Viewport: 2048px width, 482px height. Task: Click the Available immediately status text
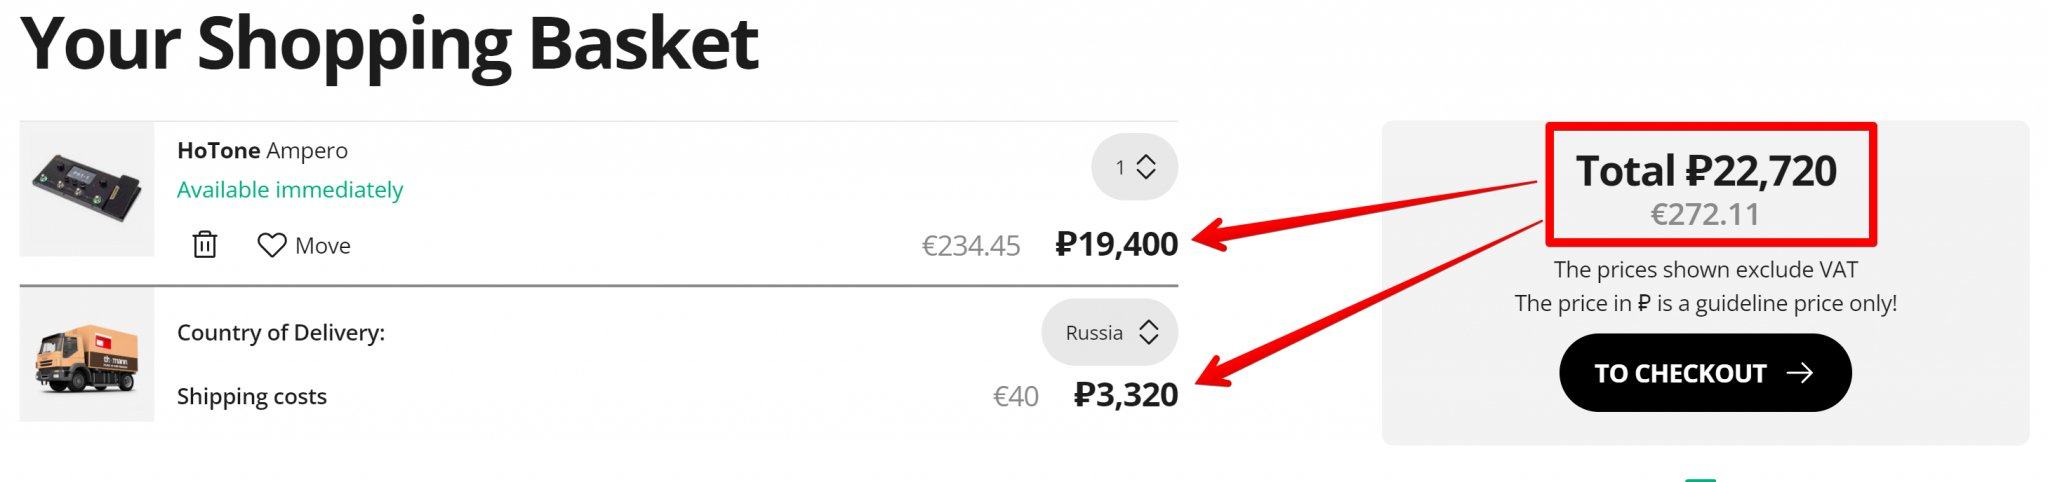click(x=290, y=190)
